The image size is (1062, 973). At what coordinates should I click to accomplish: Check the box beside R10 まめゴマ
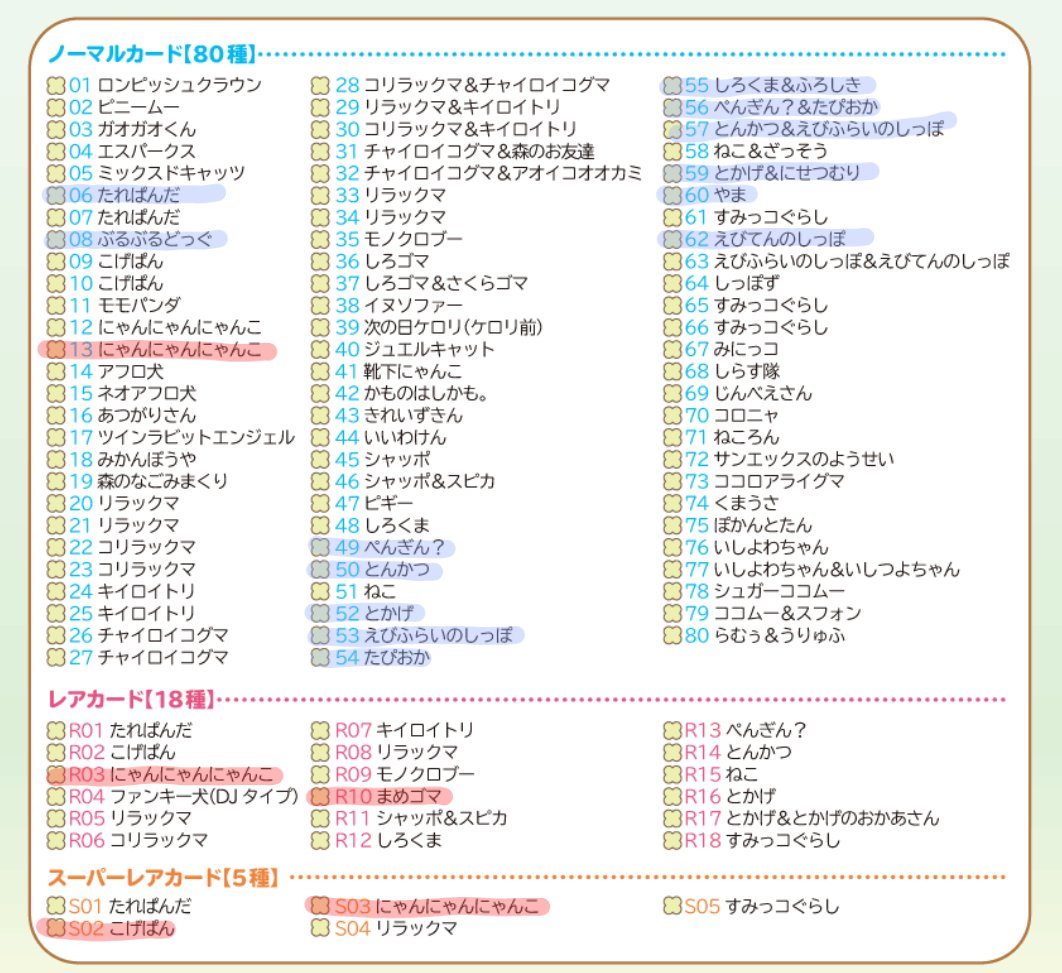tap(320, 796)
